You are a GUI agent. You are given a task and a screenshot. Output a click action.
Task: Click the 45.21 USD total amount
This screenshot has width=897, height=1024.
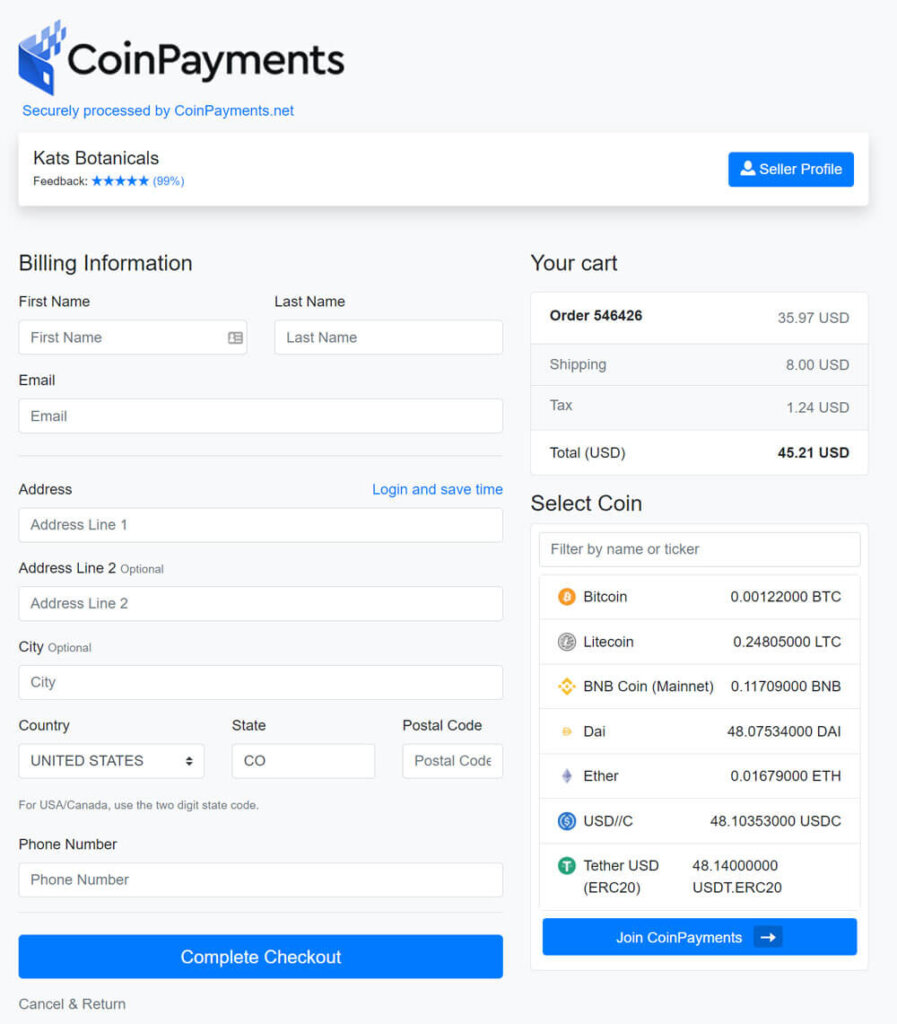point(813,453)
